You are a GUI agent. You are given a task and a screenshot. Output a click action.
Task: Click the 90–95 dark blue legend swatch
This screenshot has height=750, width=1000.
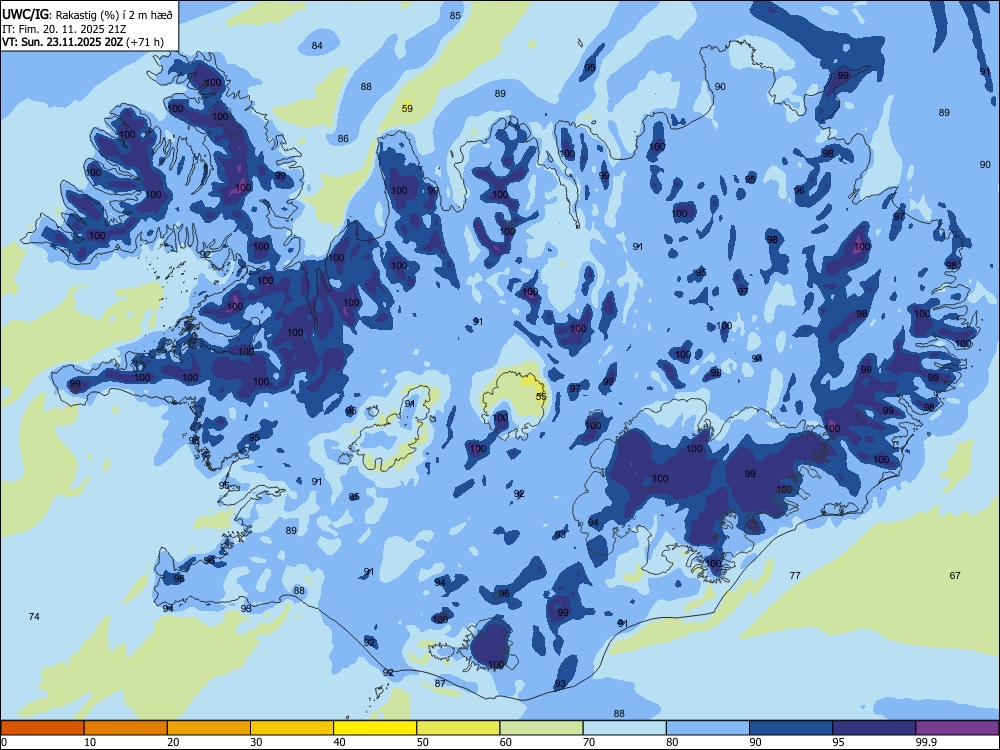[791, 728]
